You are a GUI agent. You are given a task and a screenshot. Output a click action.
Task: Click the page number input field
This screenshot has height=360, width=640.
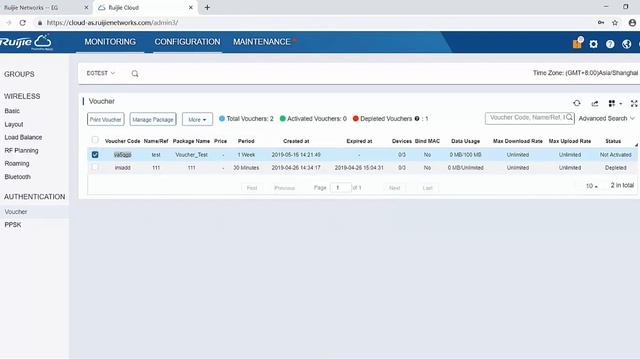point(340,187)
